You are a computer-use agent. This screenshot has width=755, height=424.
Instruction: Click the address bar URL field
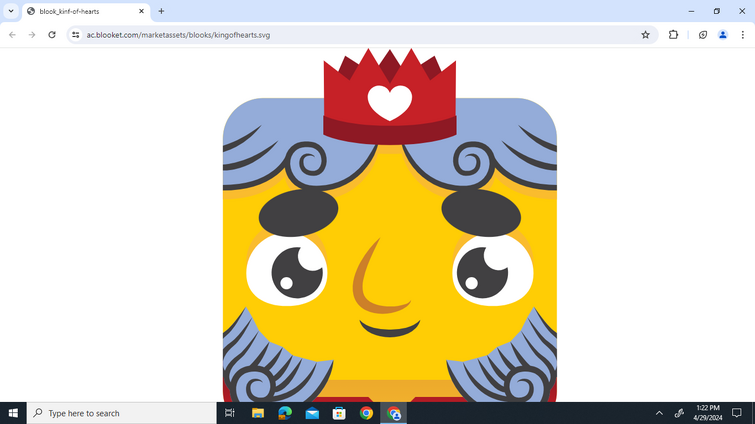pos(361,35)
